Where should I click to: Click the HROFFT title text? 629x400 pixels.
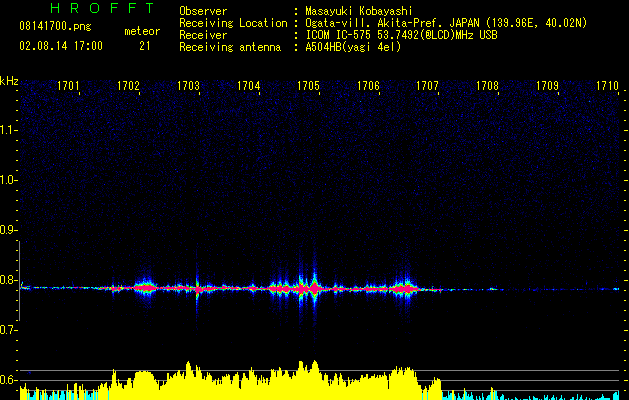pyautogui.click(x=103, y=8)
